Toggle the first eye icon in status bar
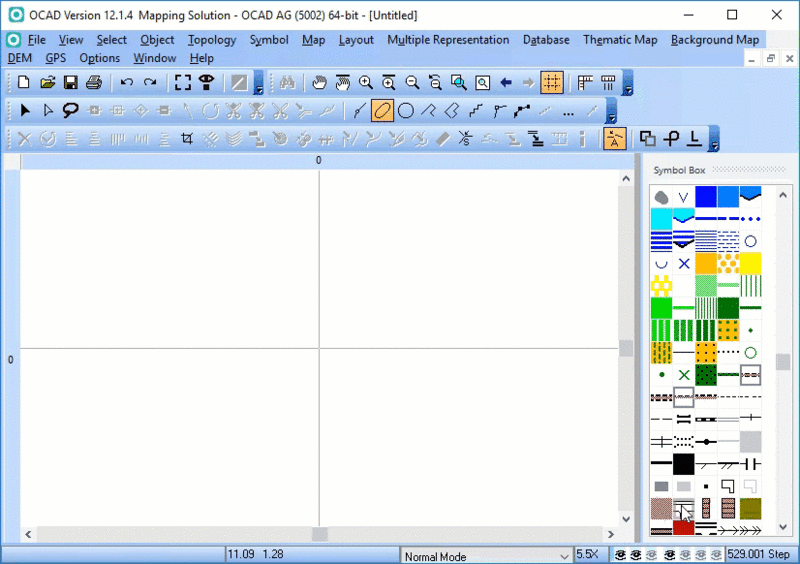This screenshot has height=564, width=800. (620, 555)
